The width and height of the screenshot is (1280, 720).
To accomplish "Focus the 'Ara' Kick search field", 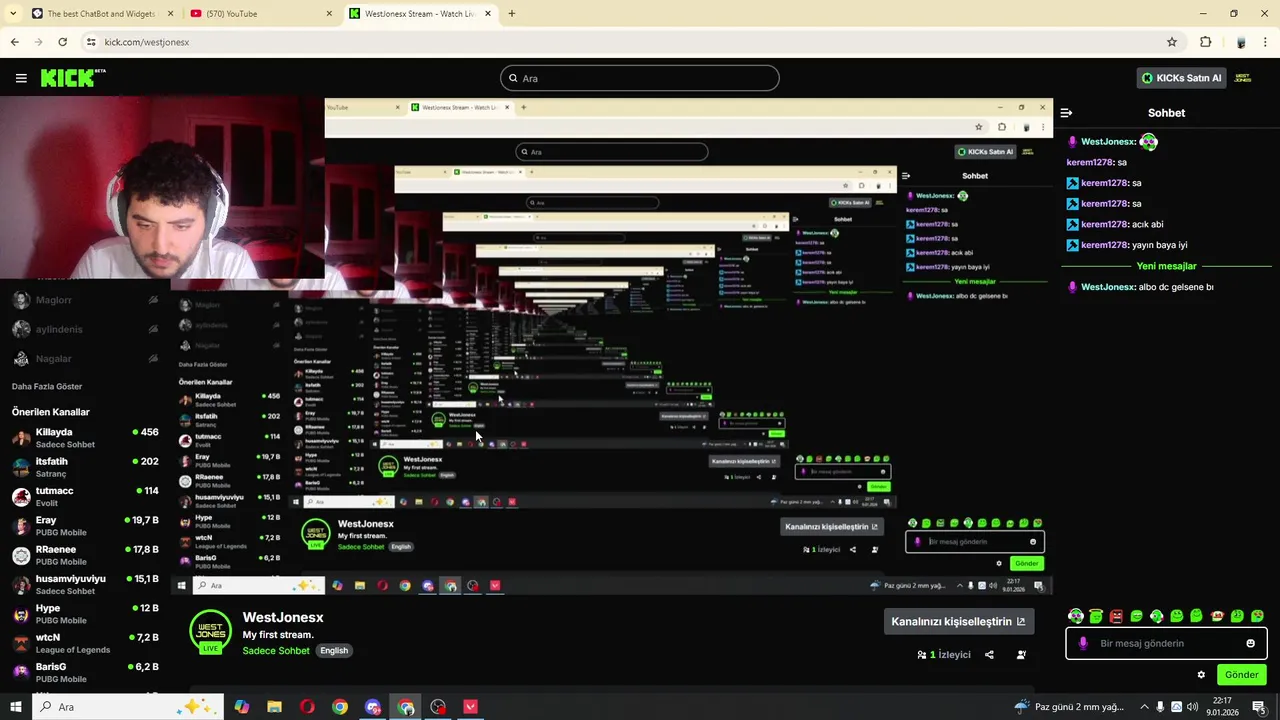I will pyautogui.click(x=640, y=78).
